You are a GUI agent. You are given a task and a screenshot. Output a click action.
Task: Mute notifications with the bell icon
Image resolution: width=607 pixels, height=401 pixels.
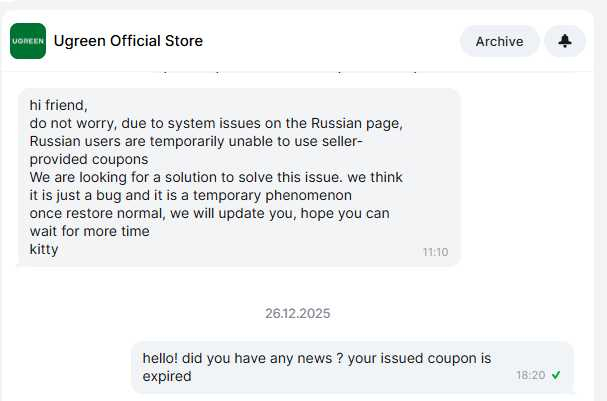[x=565, y=41]
